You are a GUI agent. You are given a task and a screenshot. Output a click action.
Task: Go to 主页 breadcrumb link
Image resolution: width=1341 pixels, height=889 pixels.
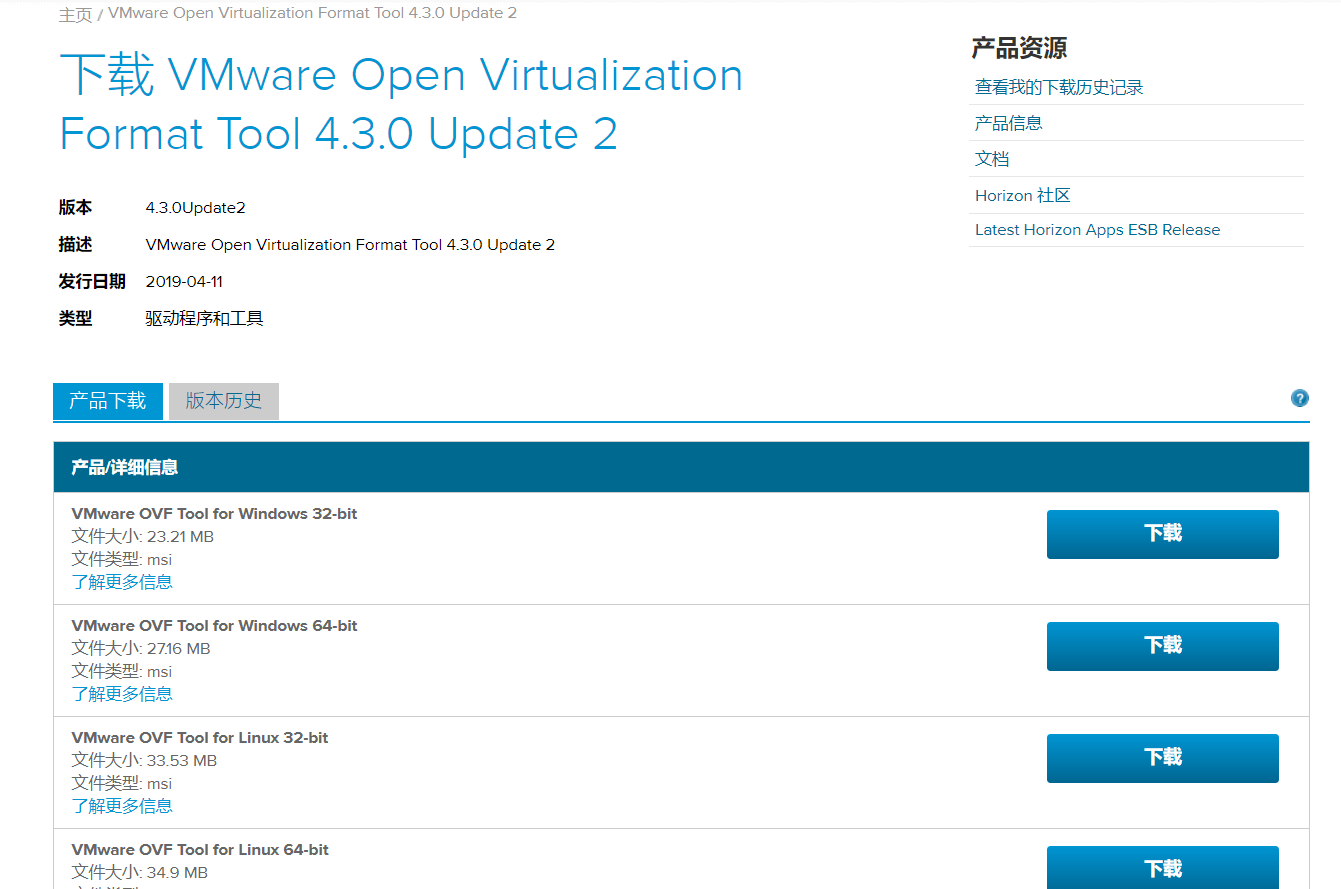[x=75, y=14]
